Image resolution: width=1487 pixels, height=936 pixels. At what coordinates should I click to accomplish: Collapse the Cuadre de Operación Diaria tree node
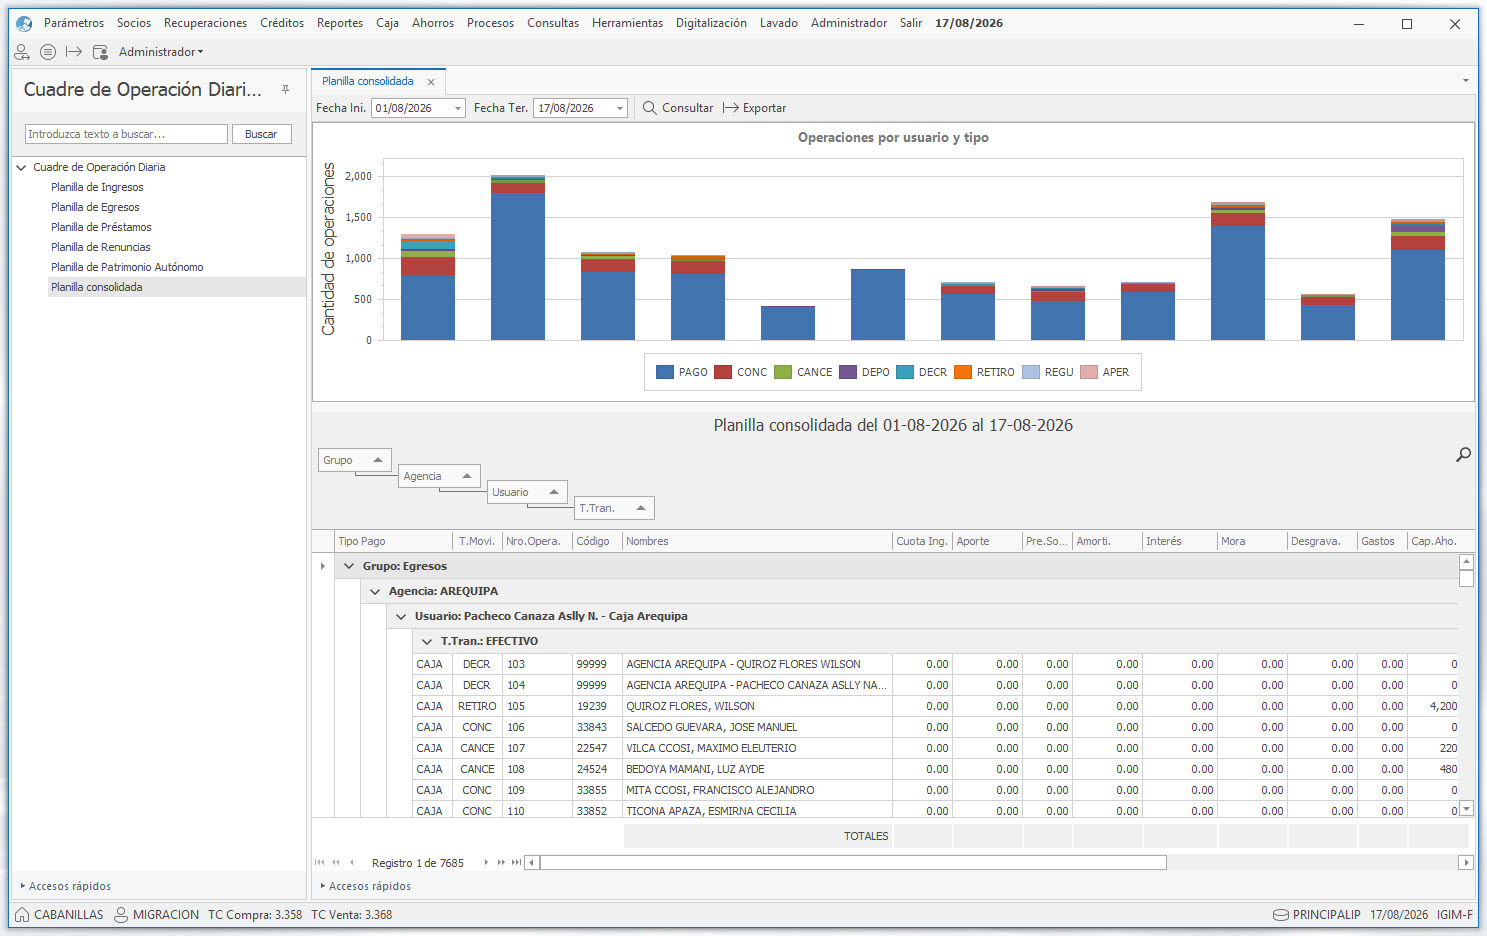click(21, 168)
